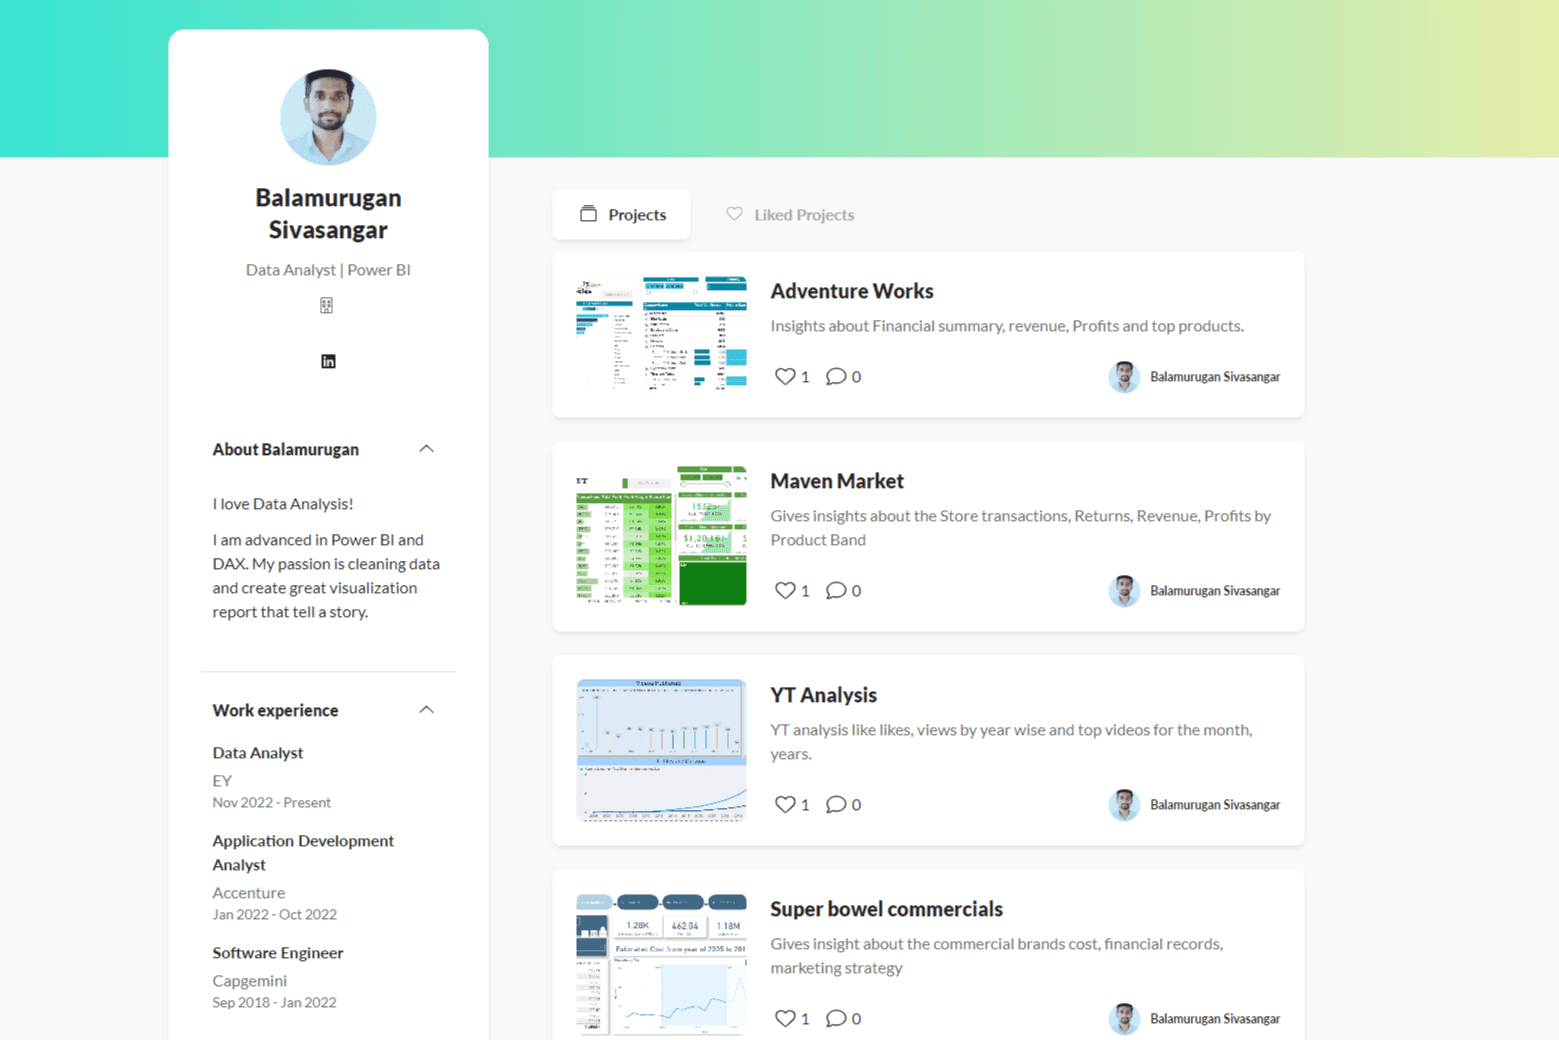Viewport: 1559px width, 1040px height.
Task: Open comments on Adventure Works project
Action: [x=836, y=376]
